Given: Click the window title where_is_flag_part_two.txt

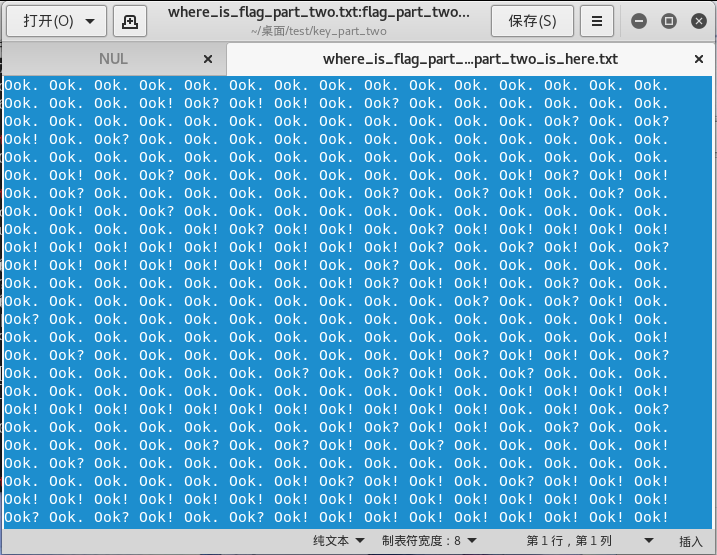Looking at the screenshot, I should [319, 12].
